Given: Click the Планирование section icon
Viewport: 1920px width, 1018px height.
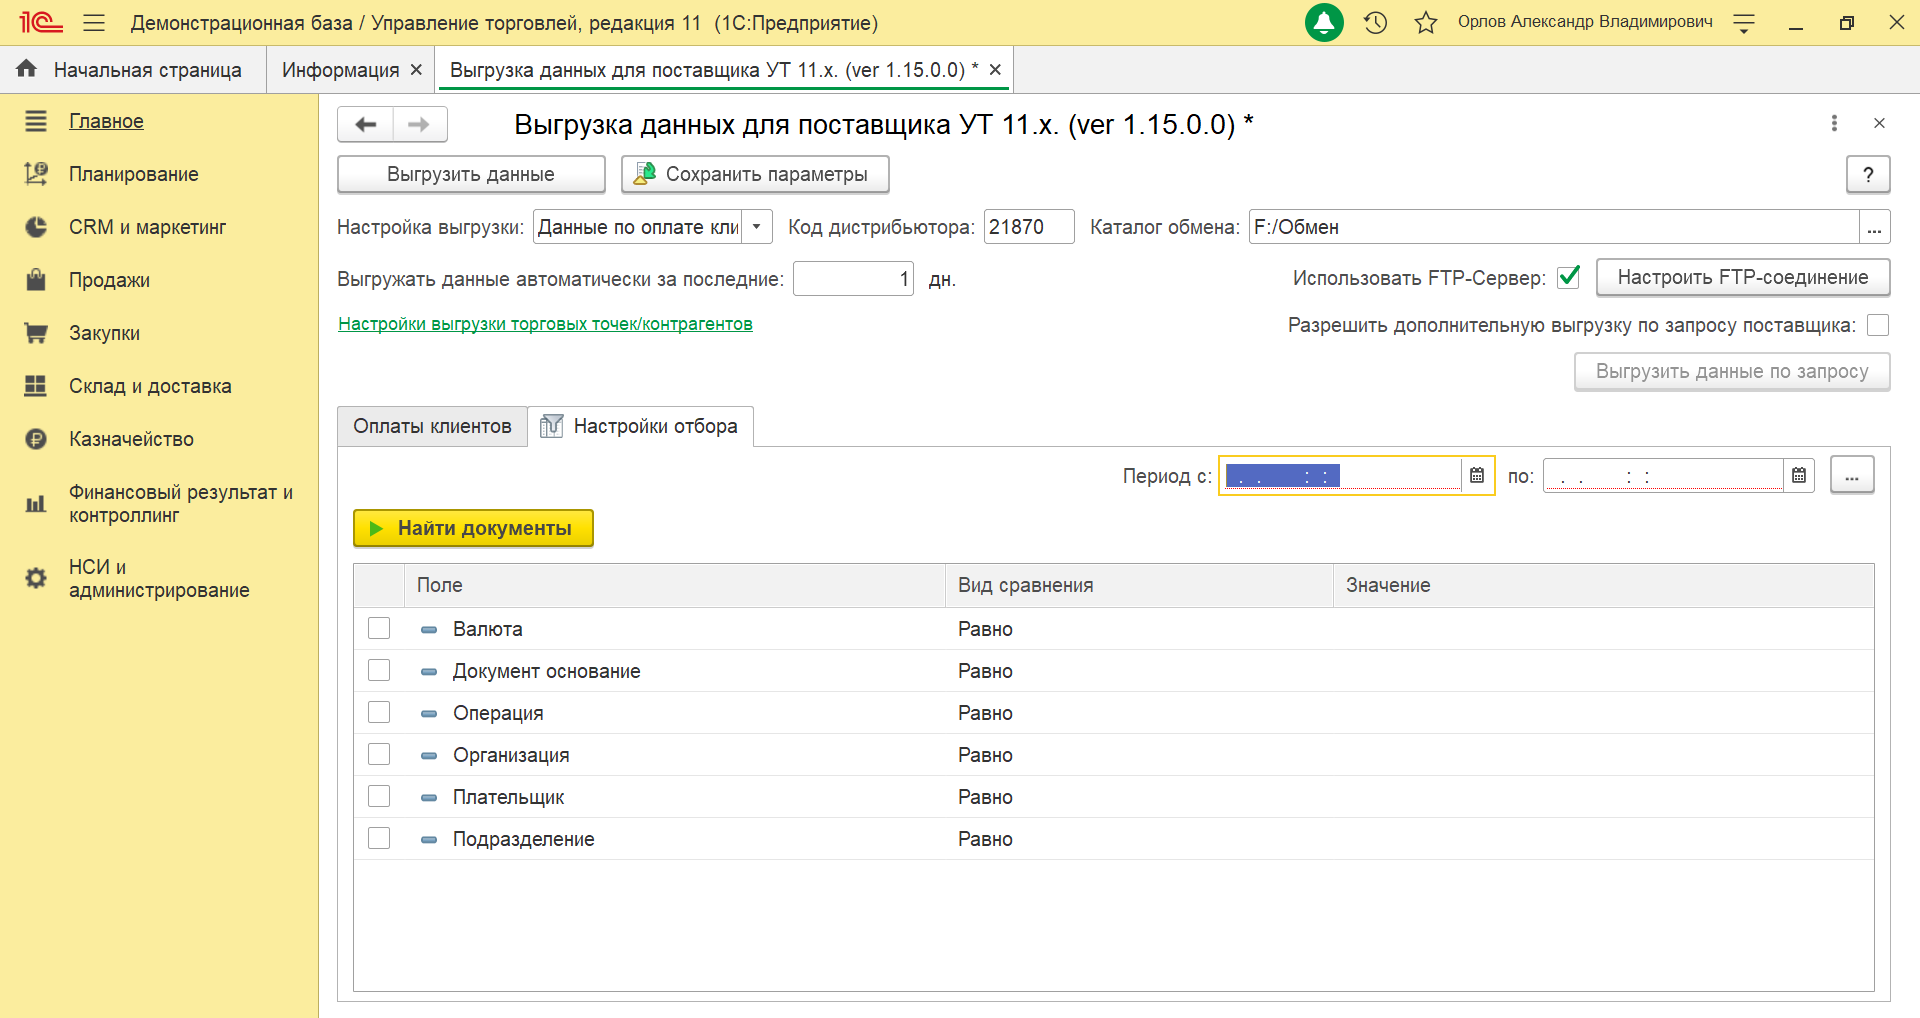Looking at the screenshot, I should point(36,174).
